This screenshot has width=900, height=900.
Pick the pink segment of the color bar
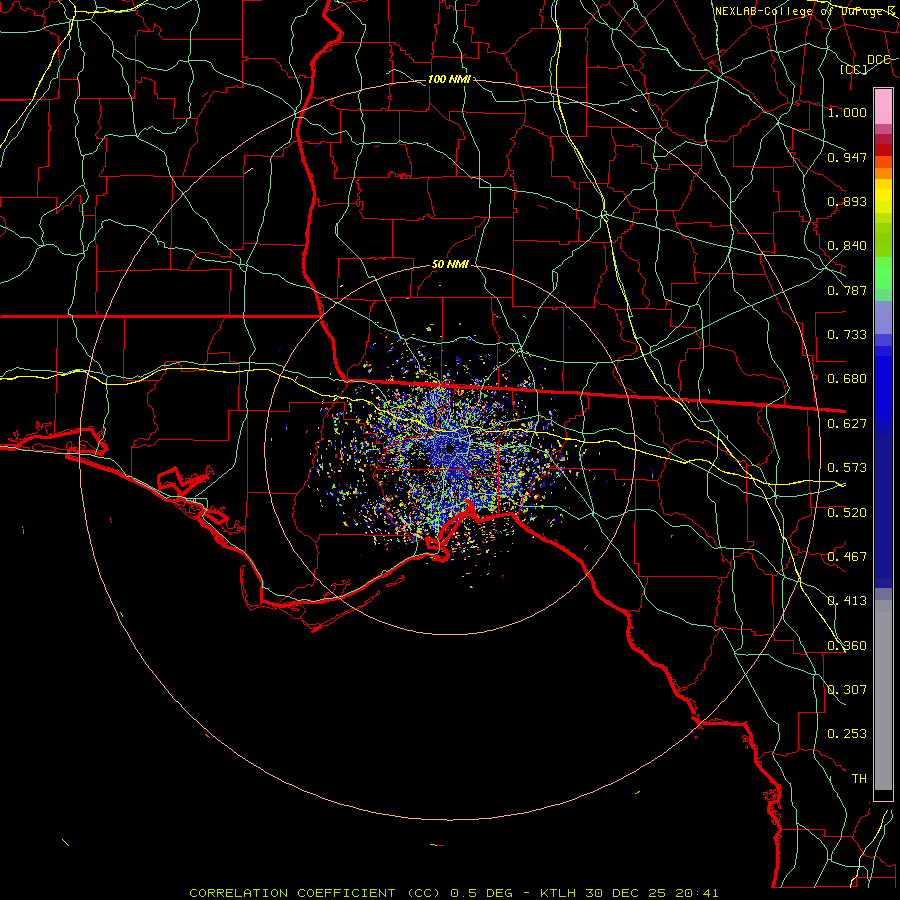click(883, 107)
